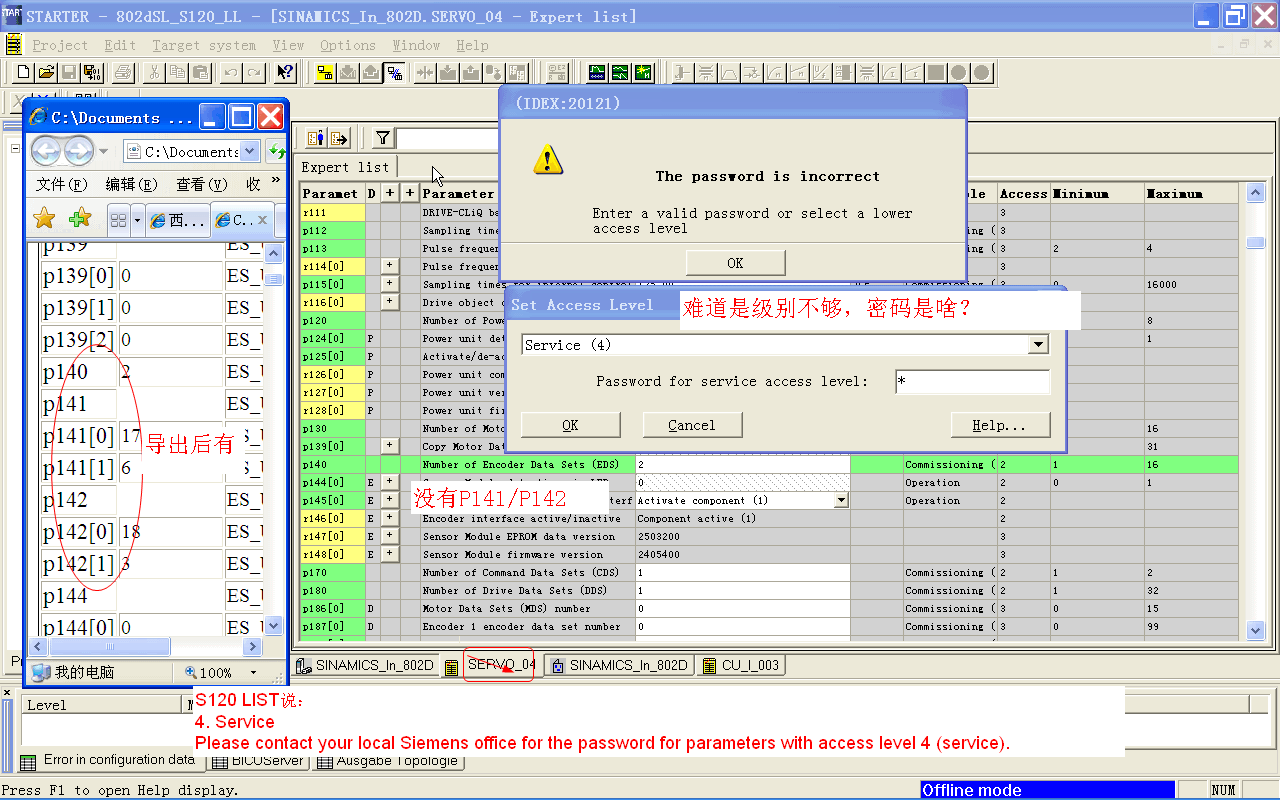Select the SERVO_04 bottom tab
The width and height of the screenshot is (1280, 800).
click(x=491, y=665)
